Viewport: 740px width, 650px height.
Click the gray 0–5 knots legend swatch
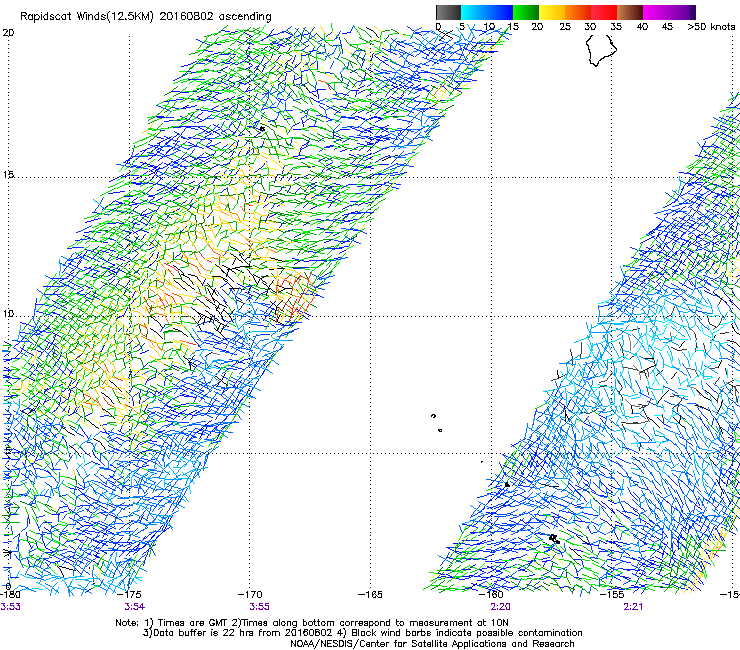(x=448, y=12)
